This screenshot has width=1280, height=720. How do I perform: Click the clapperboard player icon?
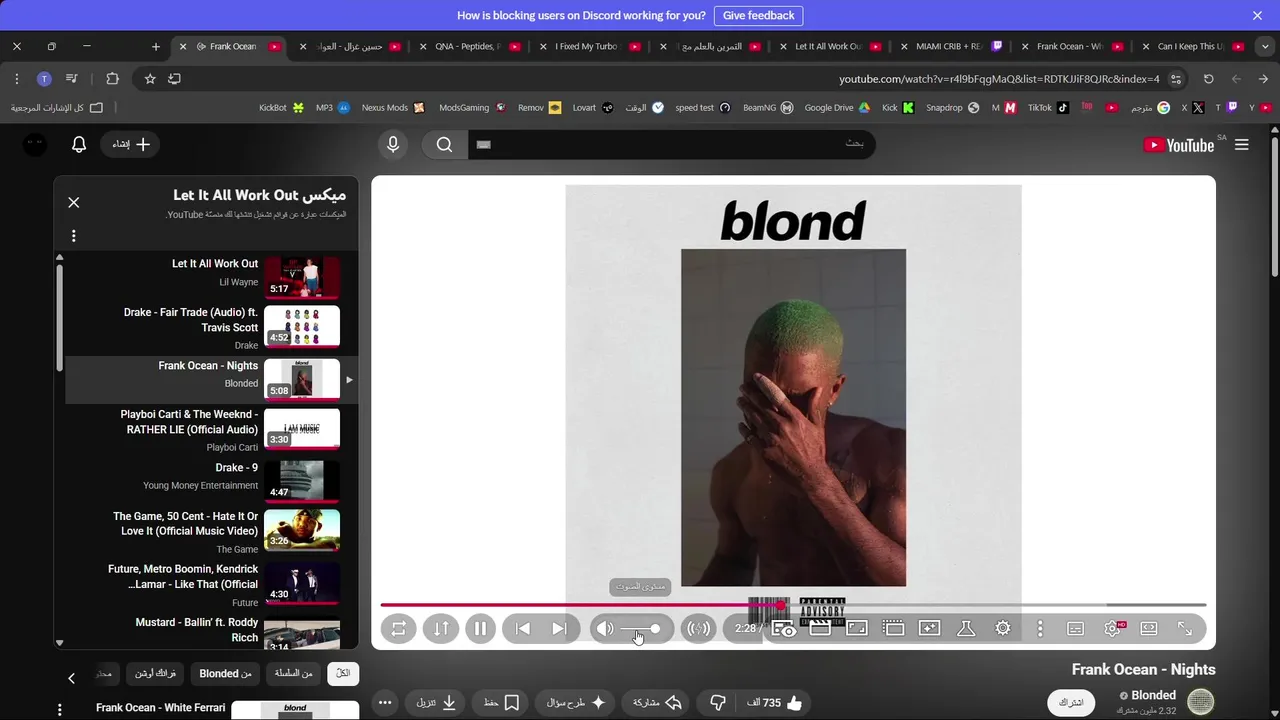click(x=820, y=629)
